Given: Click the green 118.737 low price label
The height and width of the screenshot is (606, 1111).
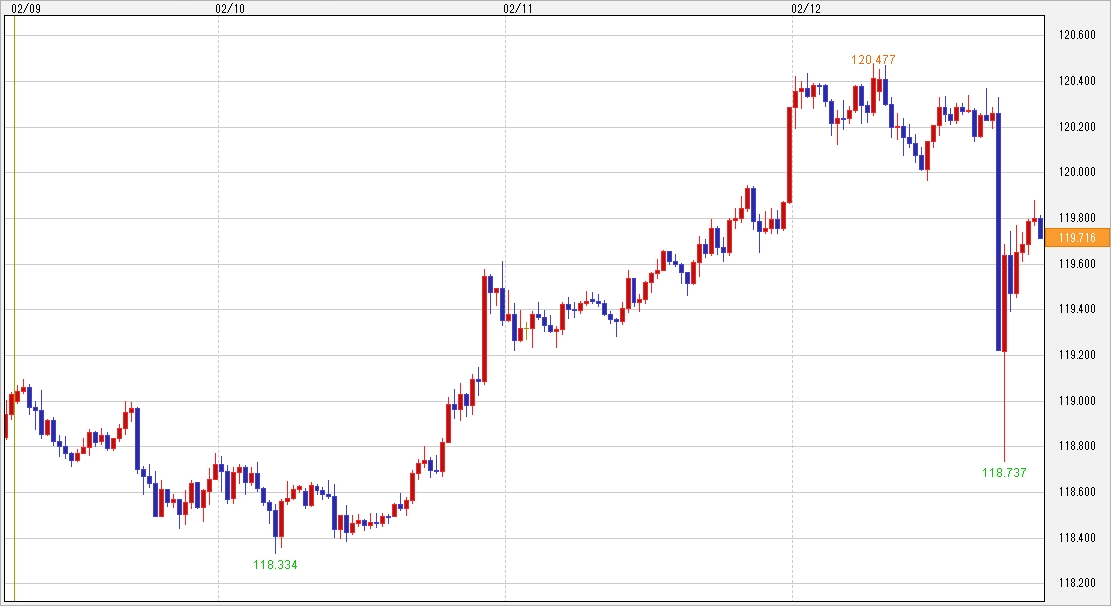Looking at the screenshot, I should pos(1004,473).
